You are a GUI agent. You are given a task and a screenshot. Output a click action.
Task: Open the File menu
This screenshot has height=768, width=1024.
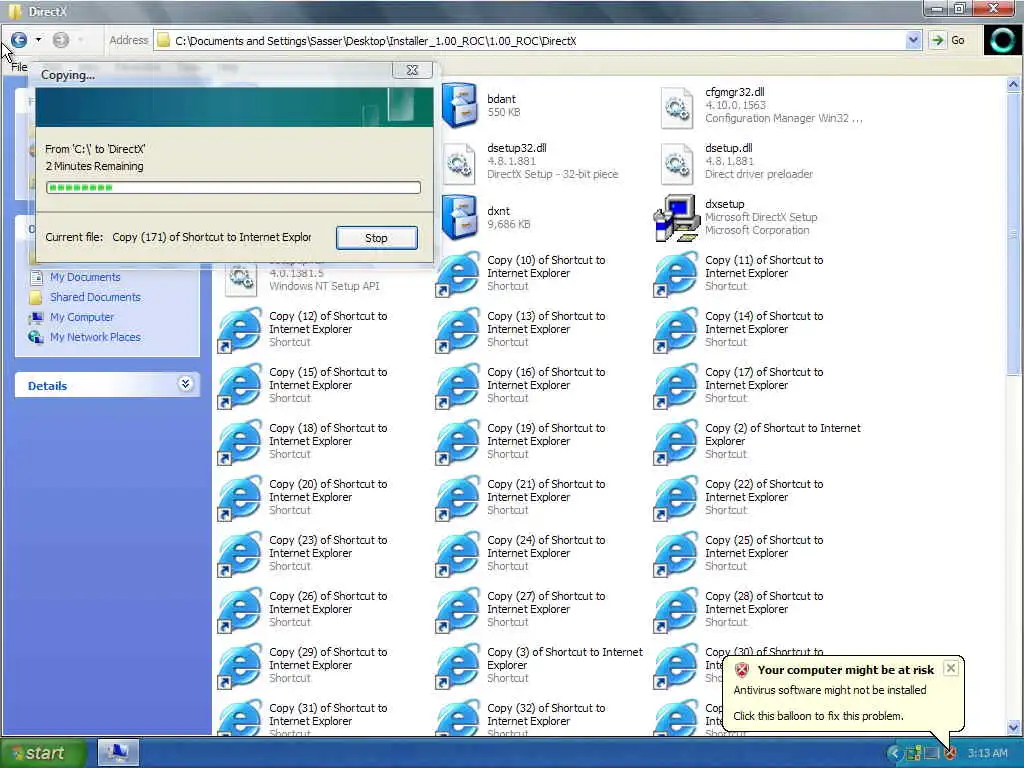[18, 67]
